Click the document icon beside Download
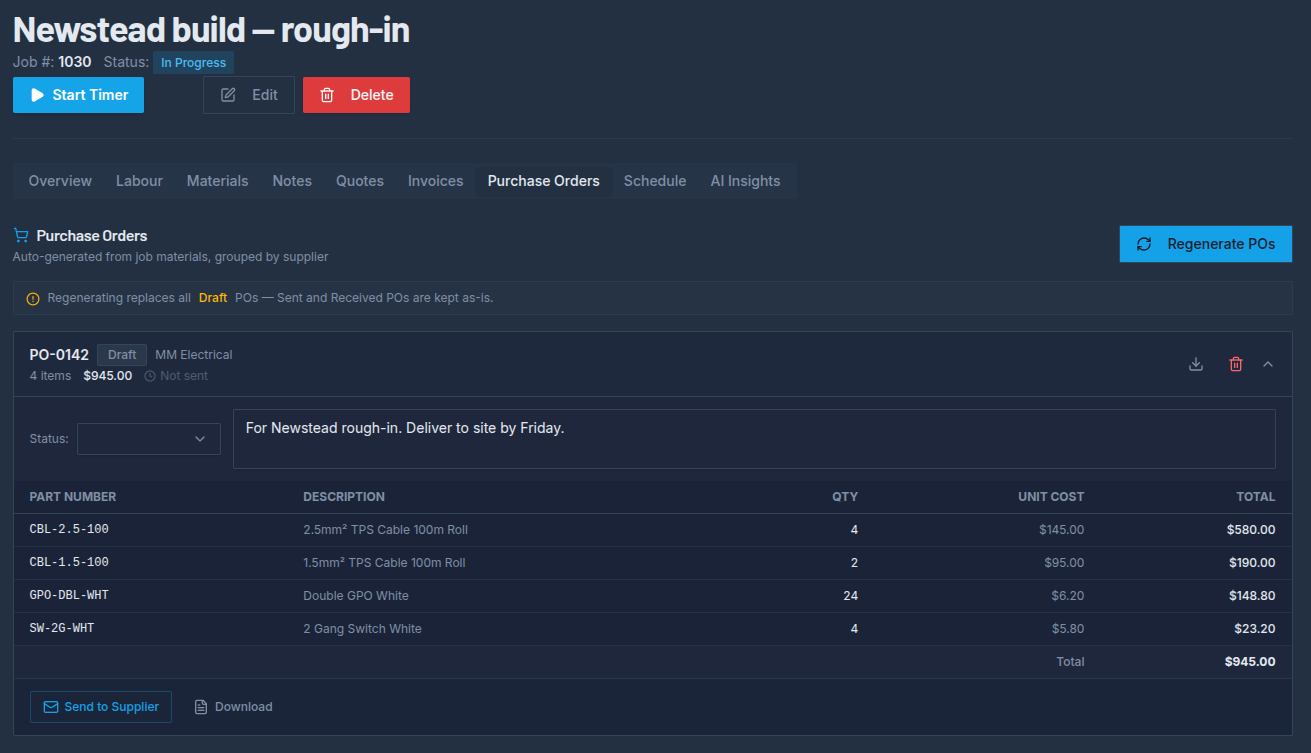 click(x=201, y=707)
